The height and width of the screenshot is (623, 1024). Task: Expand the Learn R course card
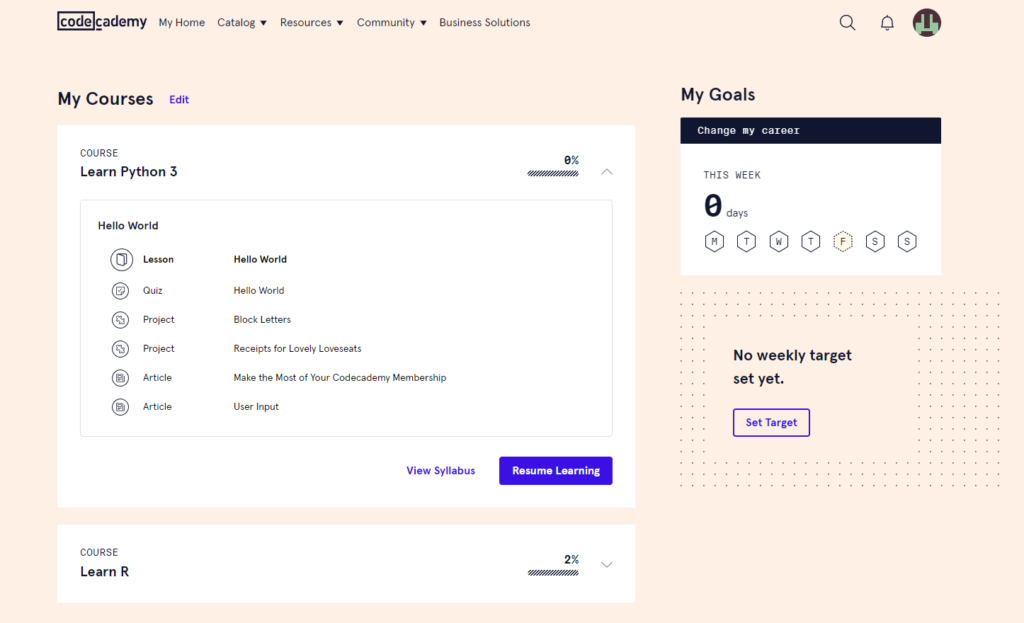tap(607, 565)
